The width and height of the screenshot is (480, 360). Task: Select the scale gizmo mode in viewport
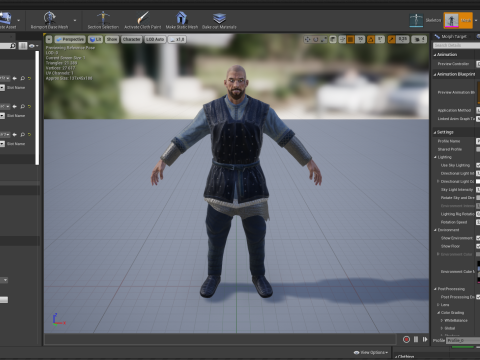[324, 40]
